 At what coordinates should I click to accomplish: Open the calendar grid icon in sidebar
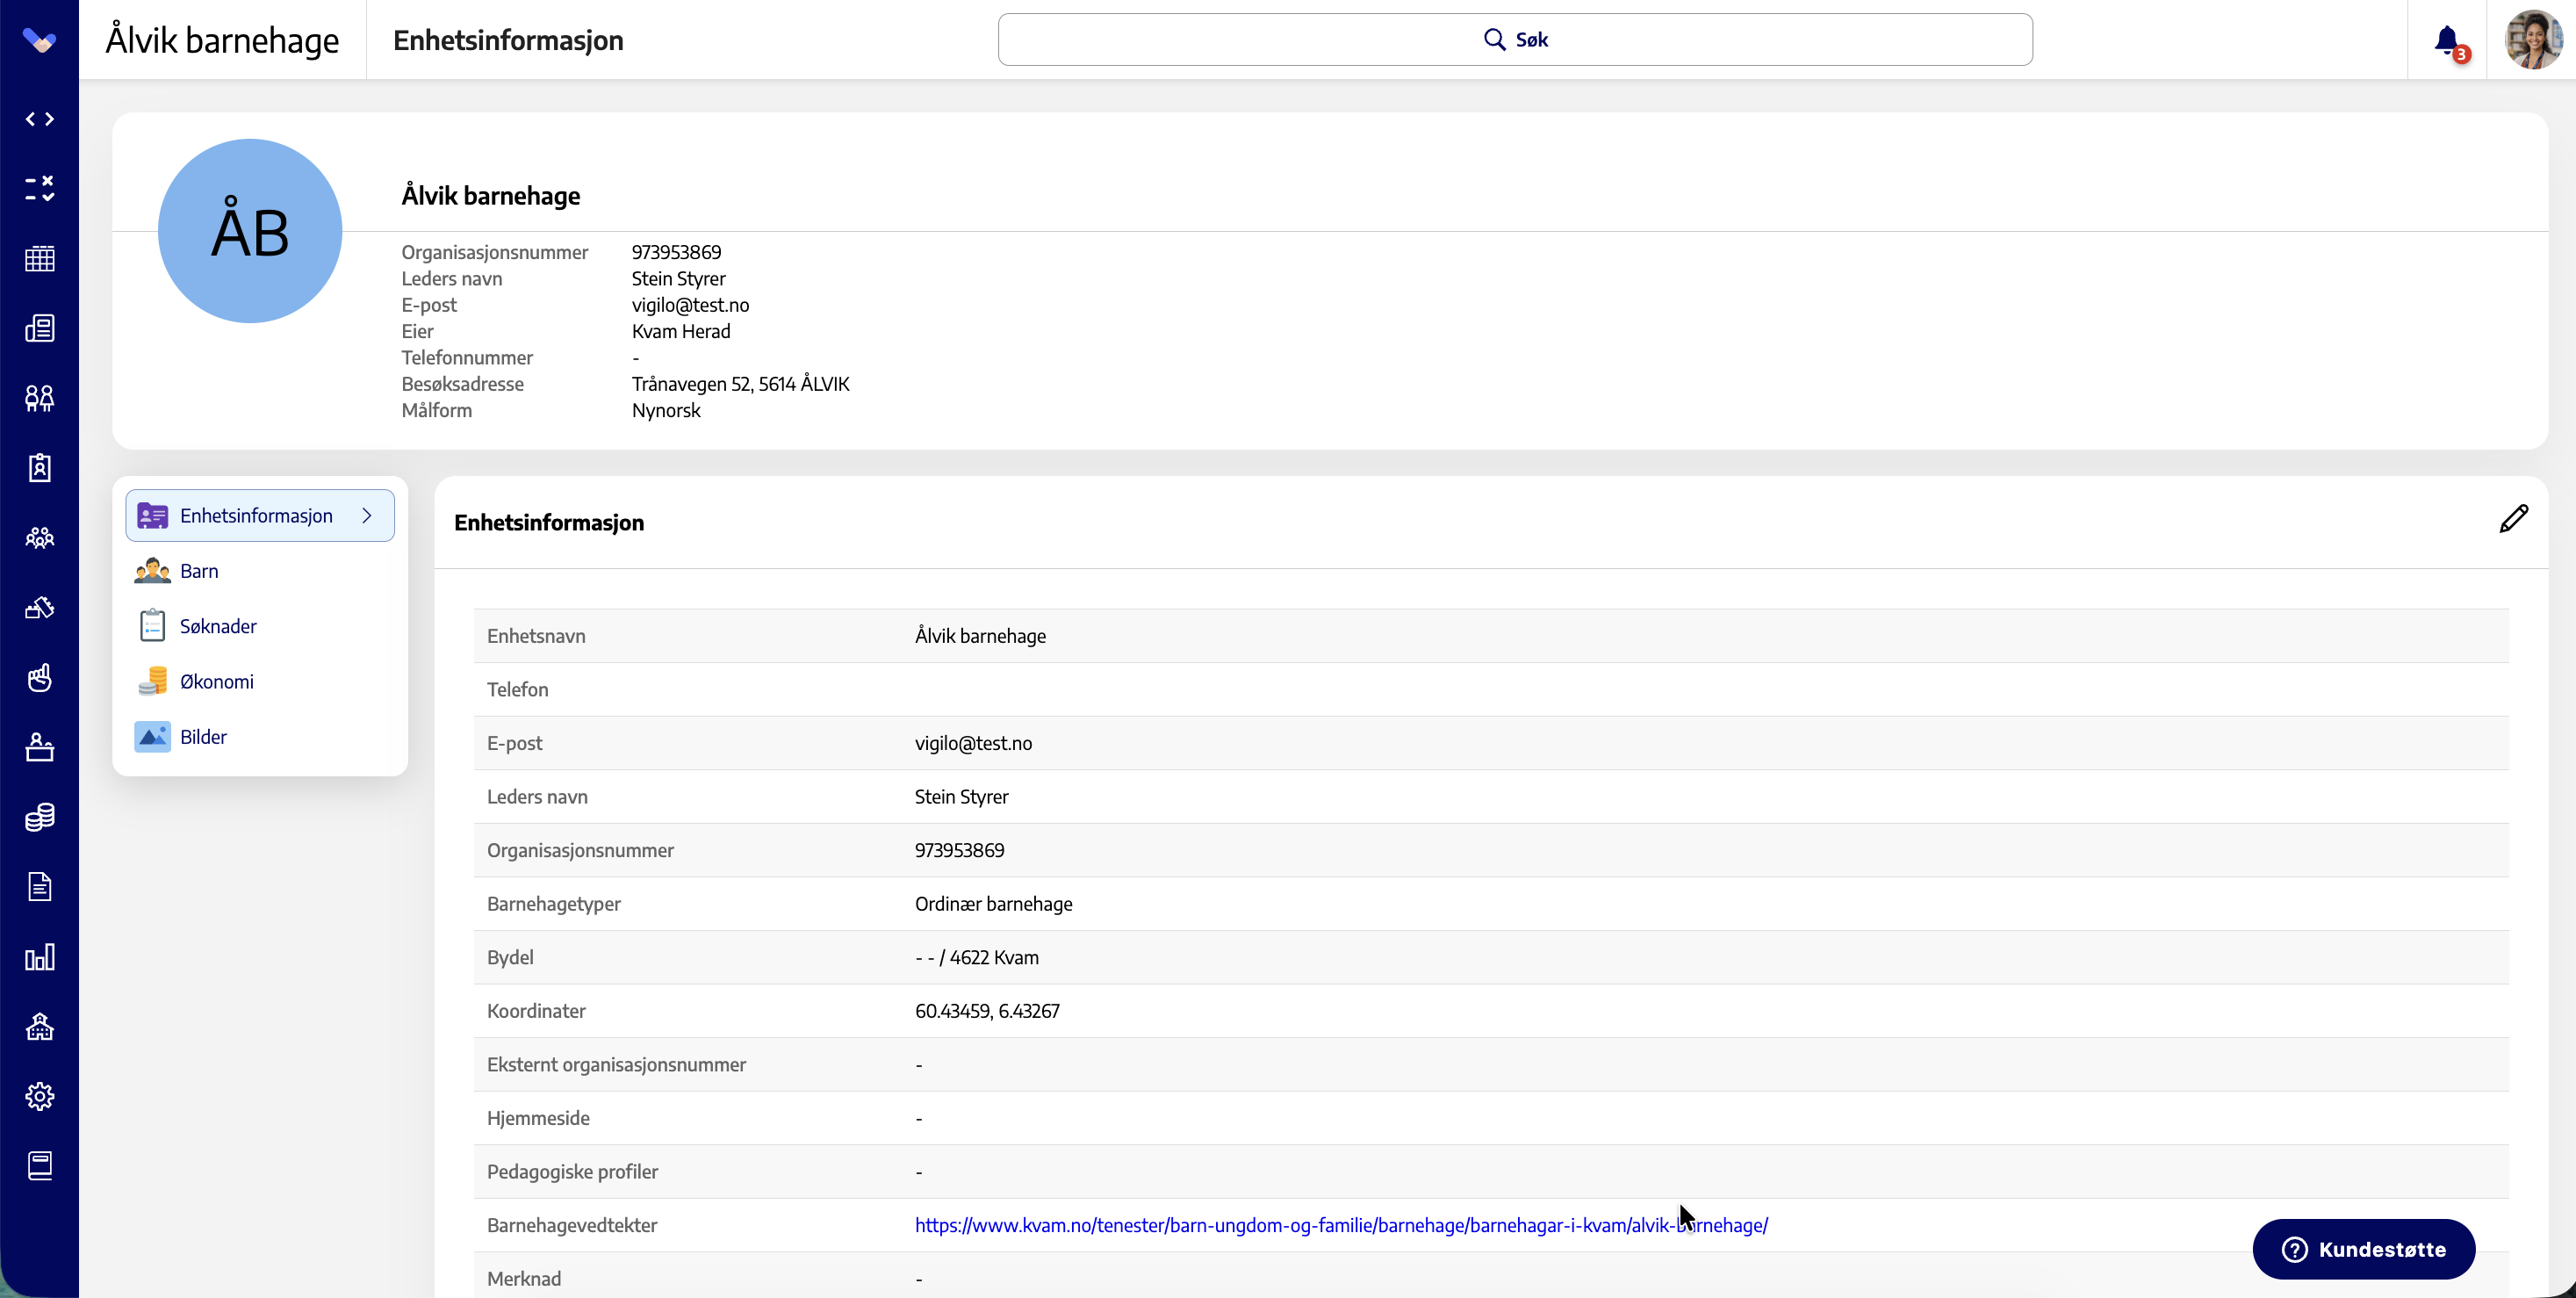[40, 258]
